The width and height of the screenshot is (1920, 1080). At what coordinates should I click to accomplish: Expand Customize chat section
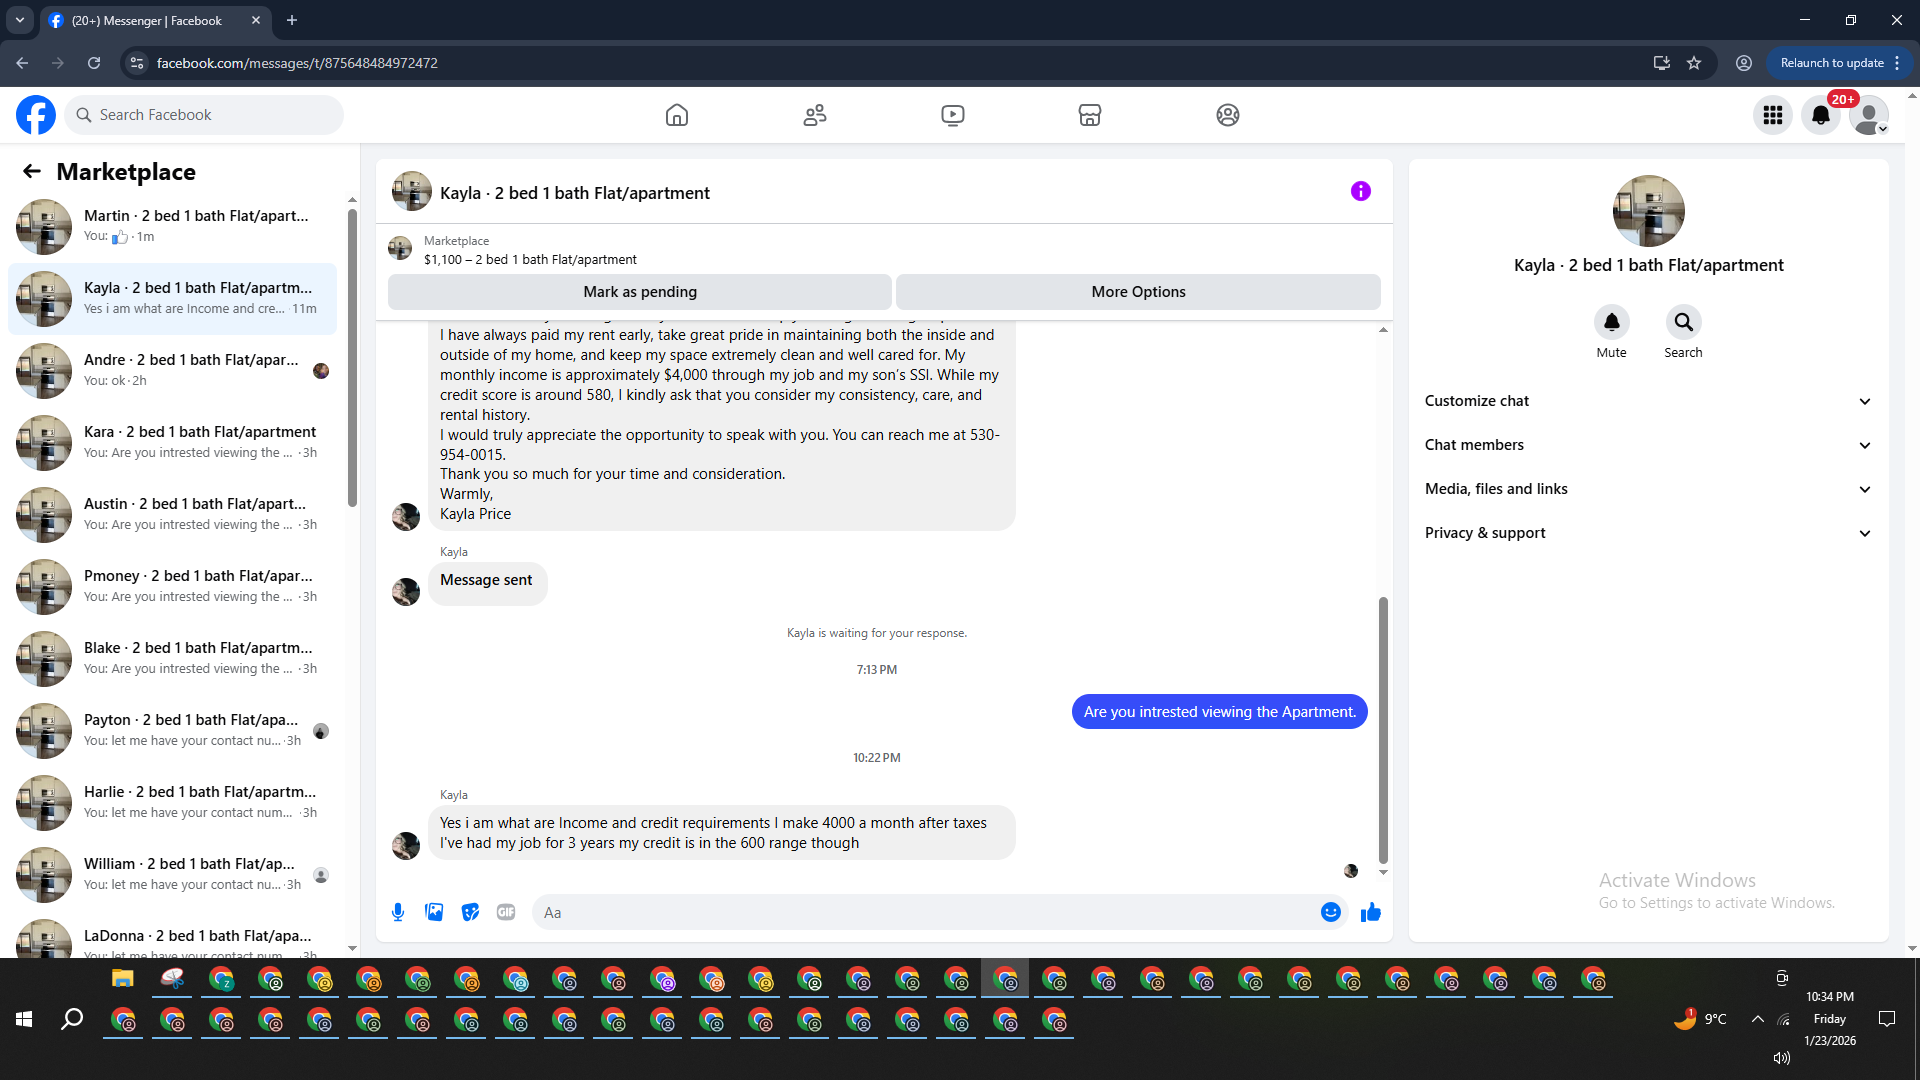point(1648,401)
